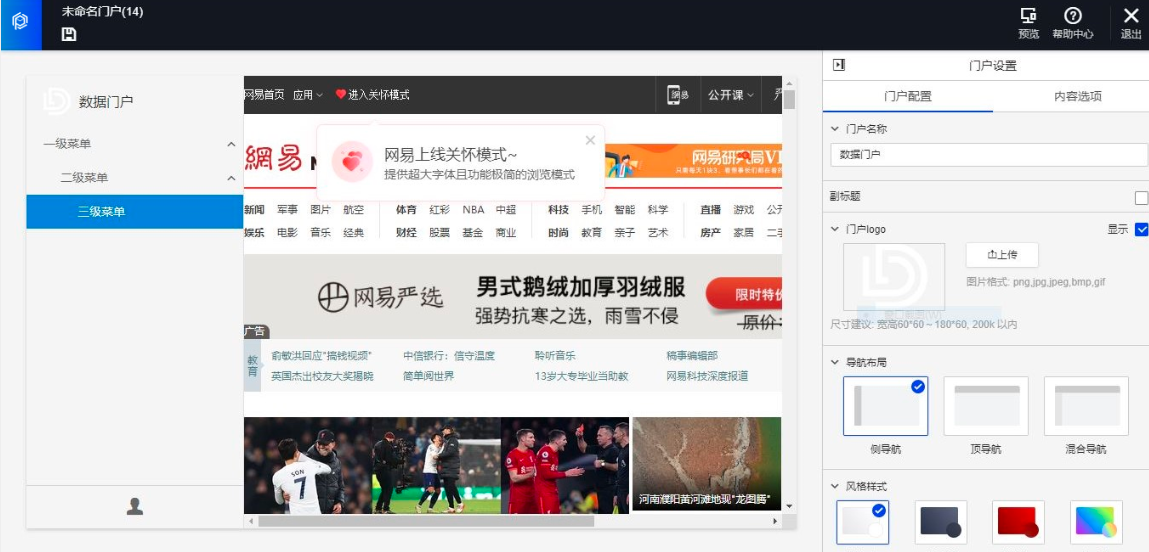Open the 公开课 dropdown
Viewport: 1149px width, 552px height.
point(731,95)
